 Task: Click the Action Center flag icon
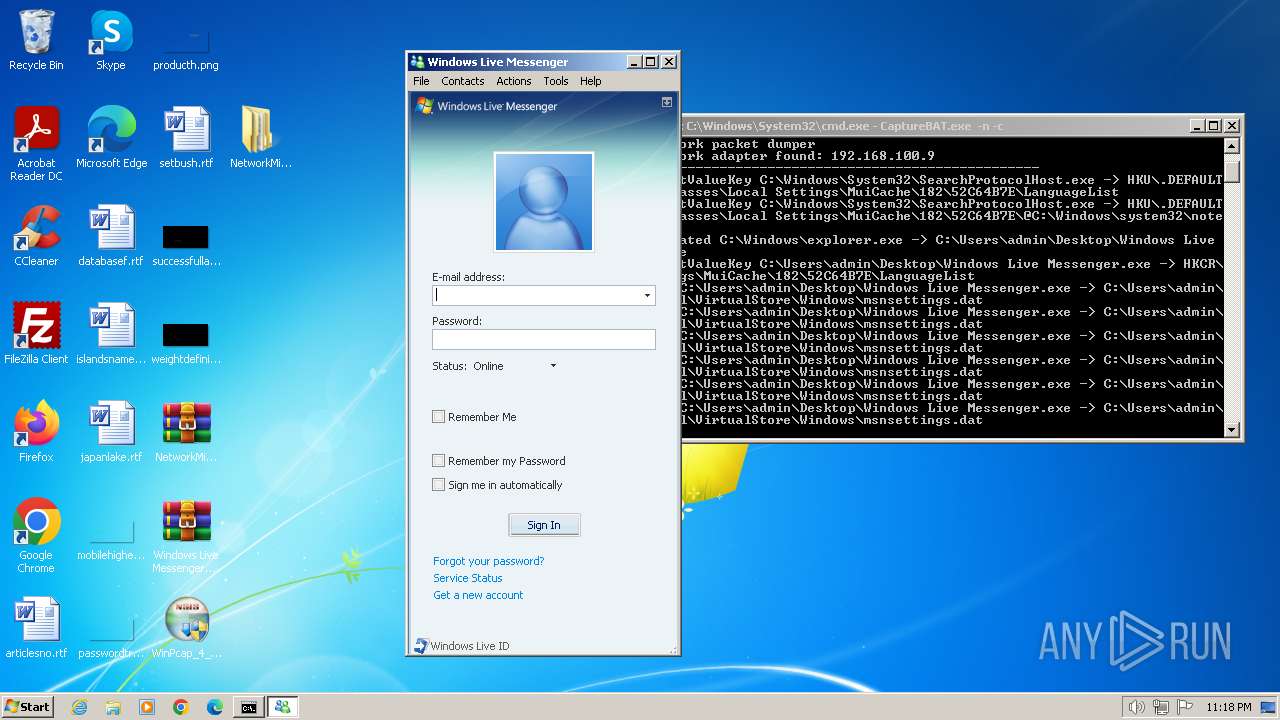(1184, 707)
